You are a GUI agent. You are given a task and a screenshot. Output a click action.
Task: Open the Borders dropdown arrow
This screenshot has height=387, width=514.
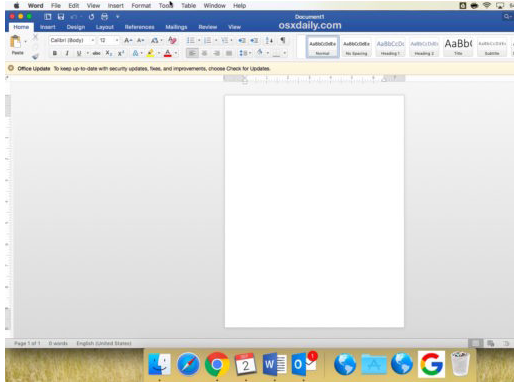click(284, 53)
